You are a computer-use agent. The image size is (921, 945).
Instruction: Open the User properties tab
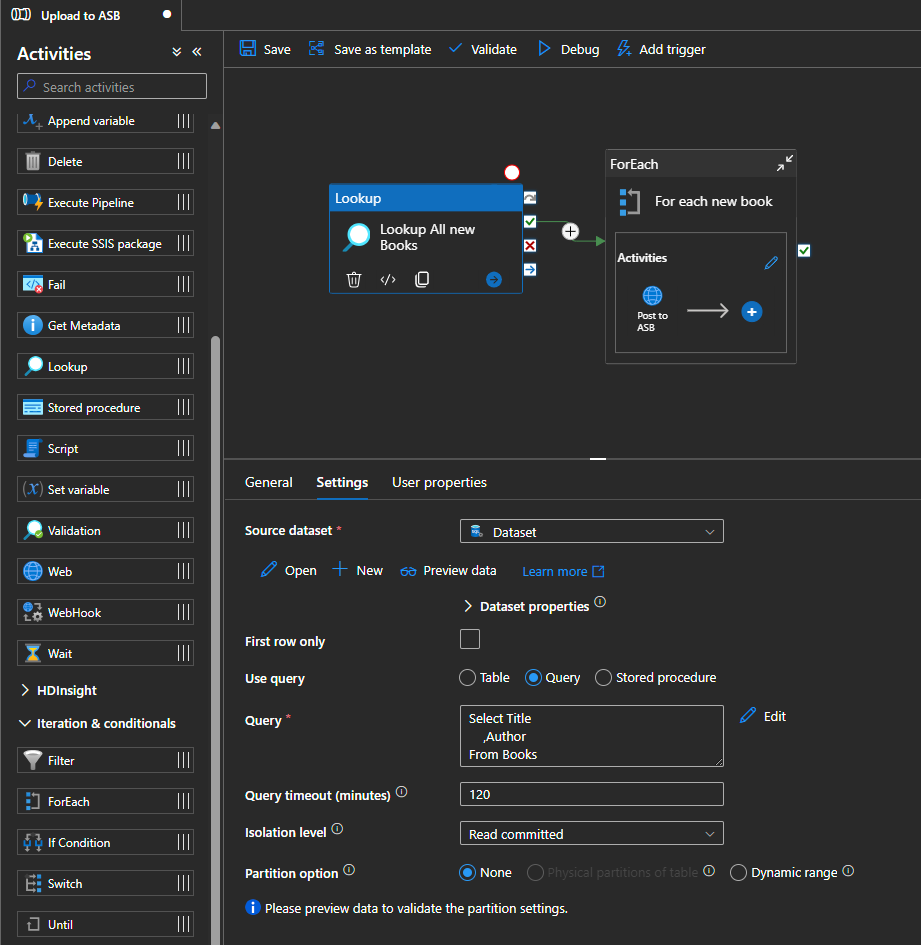coord(439,482)
